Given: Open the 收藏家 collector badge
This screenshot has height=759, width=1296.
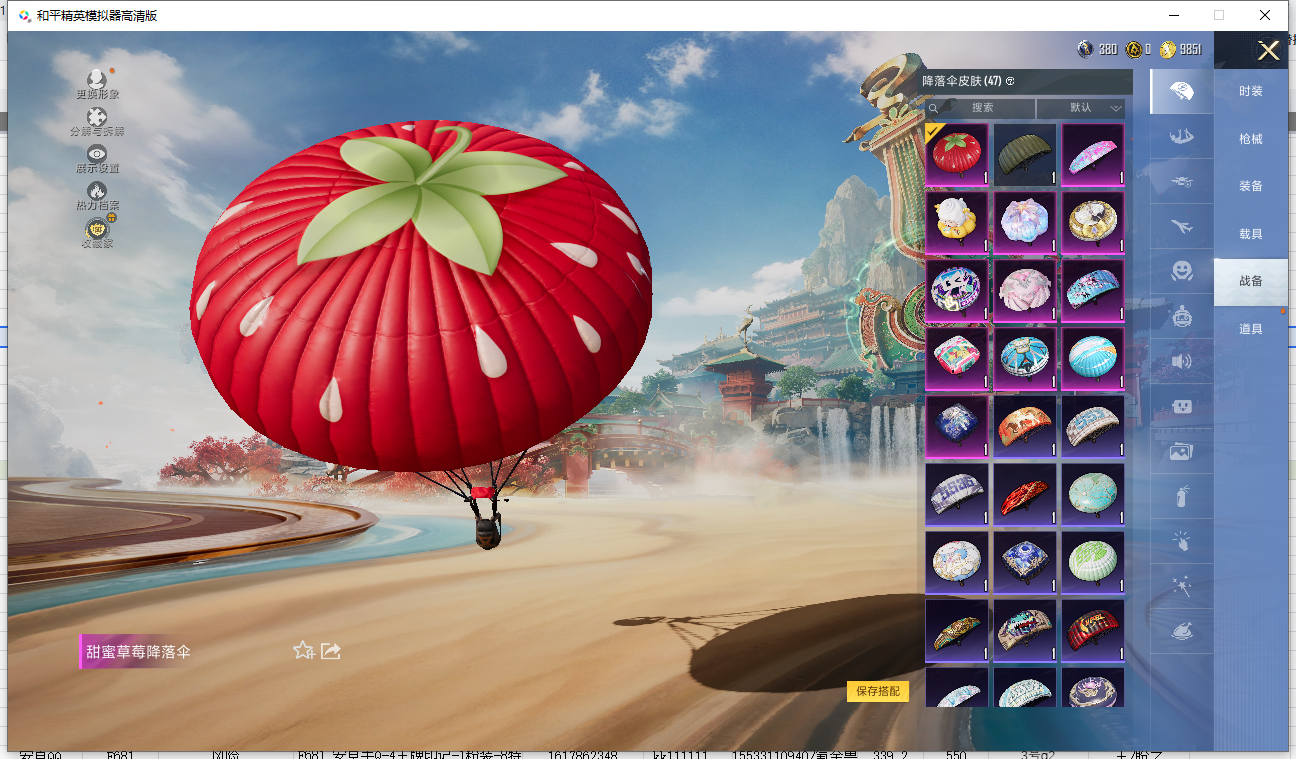Looking at the screenshot, I should click(x=97, y=230).
